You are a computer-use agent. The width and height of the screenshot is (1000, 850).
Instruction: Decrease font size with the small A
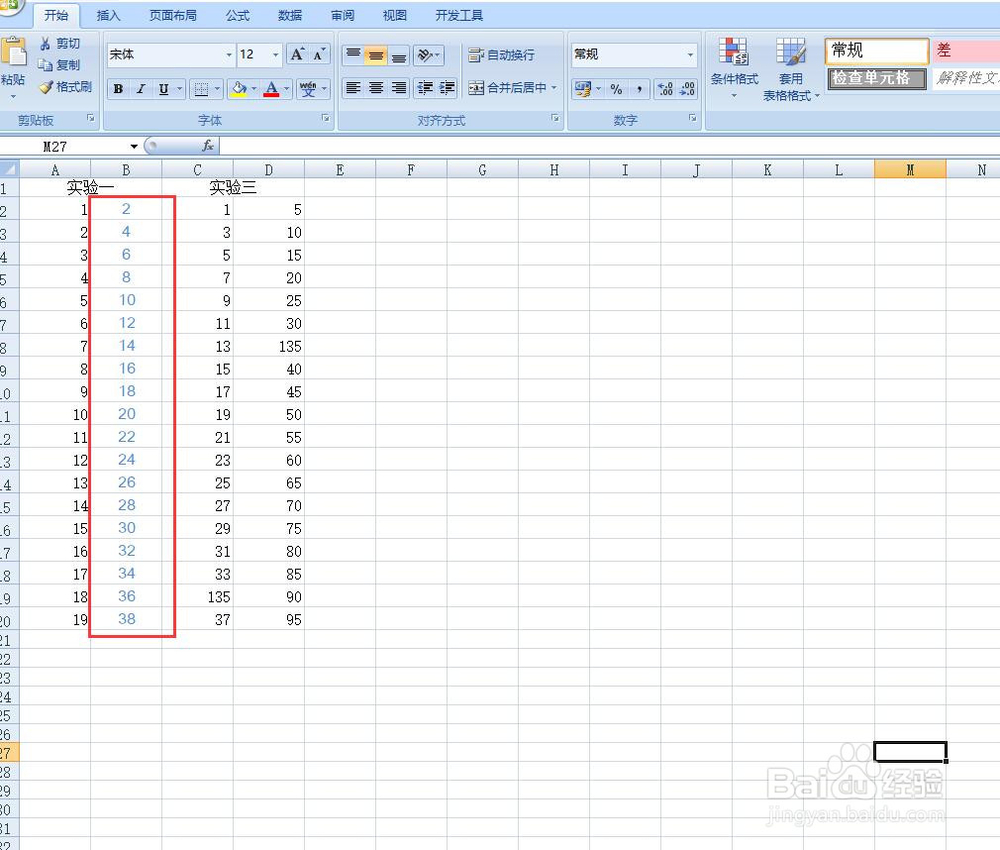point(319,54)
